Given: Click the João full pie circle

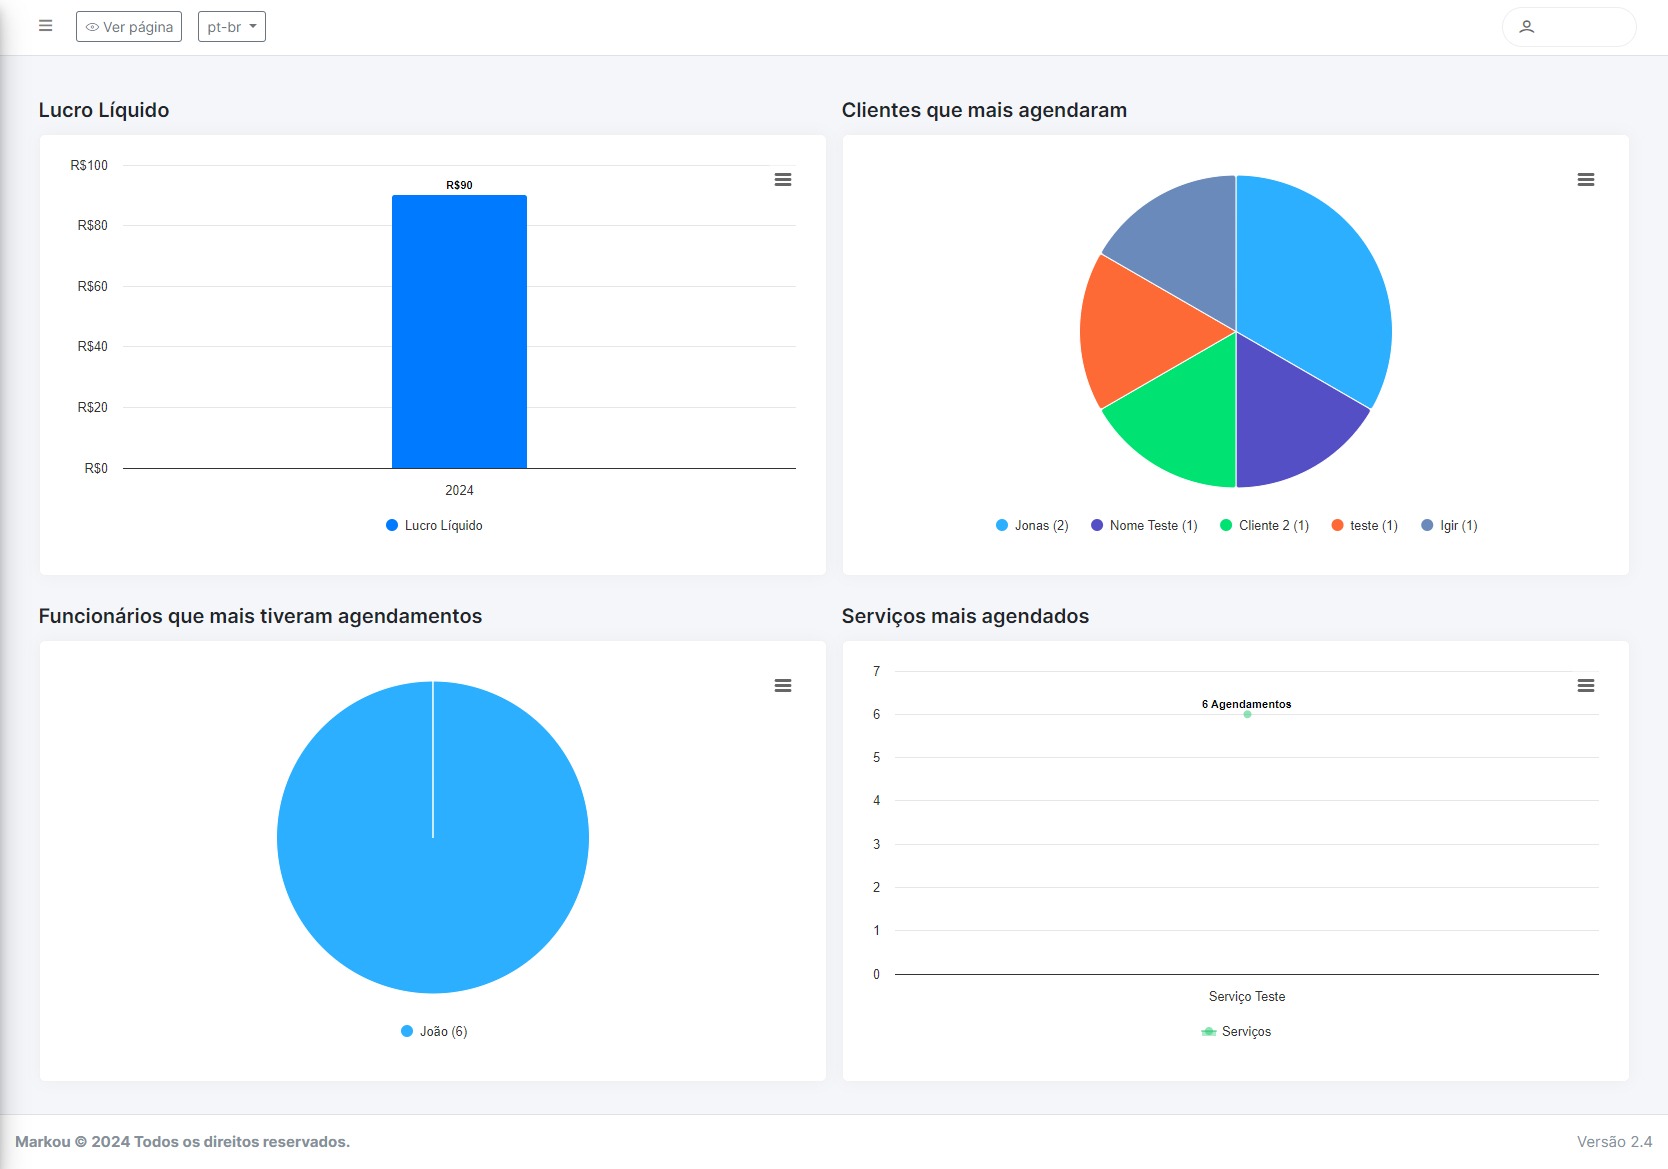Looking at the screenshot, I should coord(433,837).
